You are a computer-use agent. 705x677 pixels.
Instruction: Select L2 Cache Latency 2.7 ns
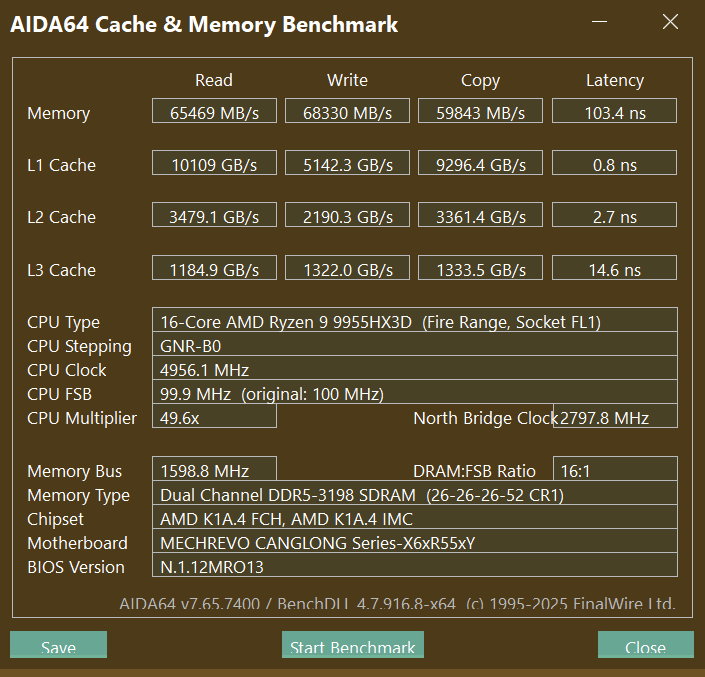pos(614,215)
